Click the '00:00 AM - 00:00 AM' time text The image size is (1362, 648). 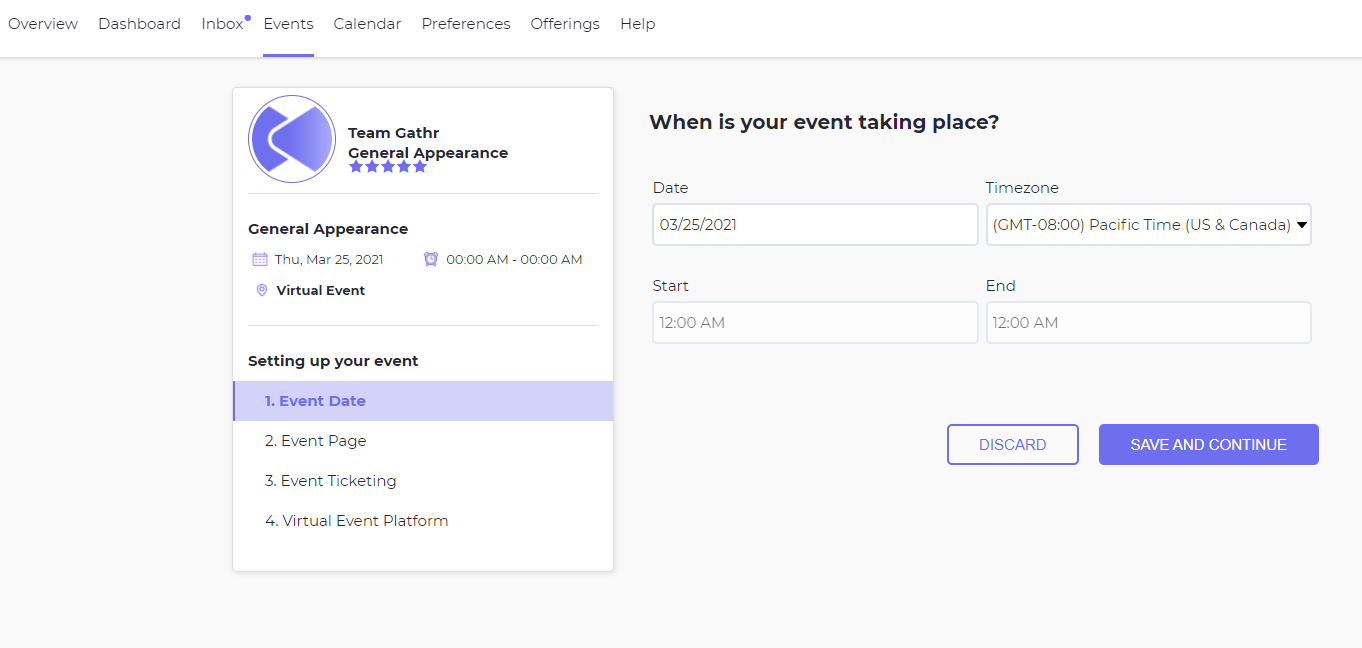coord(514,259)
